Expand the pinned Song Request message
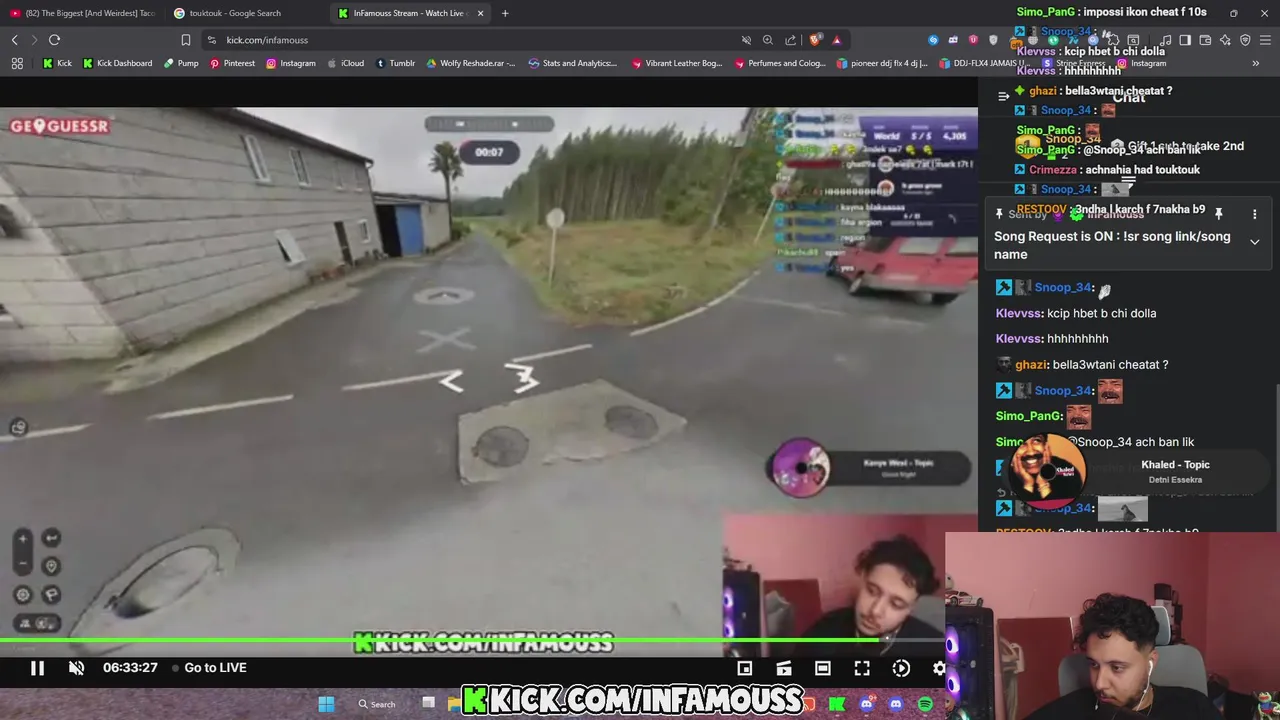 click(x=1254, y=241)
